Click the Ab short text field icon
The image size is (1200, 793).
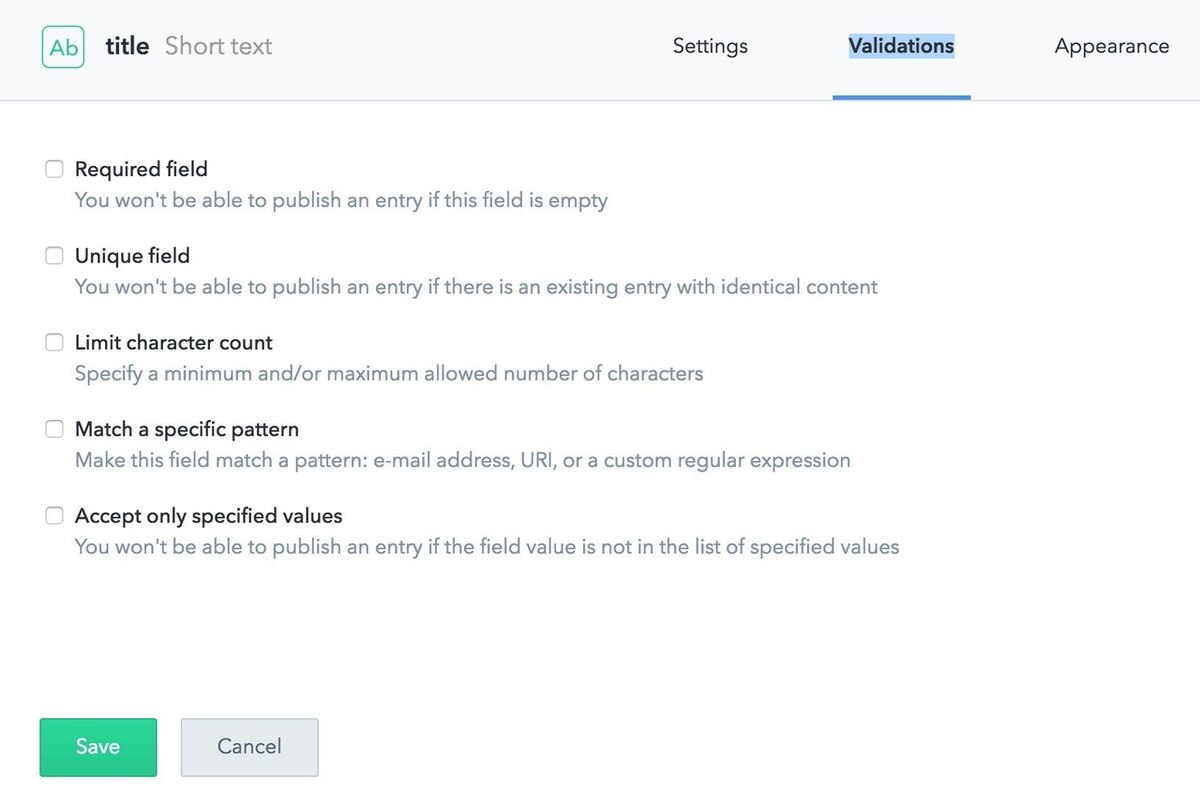click(62, 46)
